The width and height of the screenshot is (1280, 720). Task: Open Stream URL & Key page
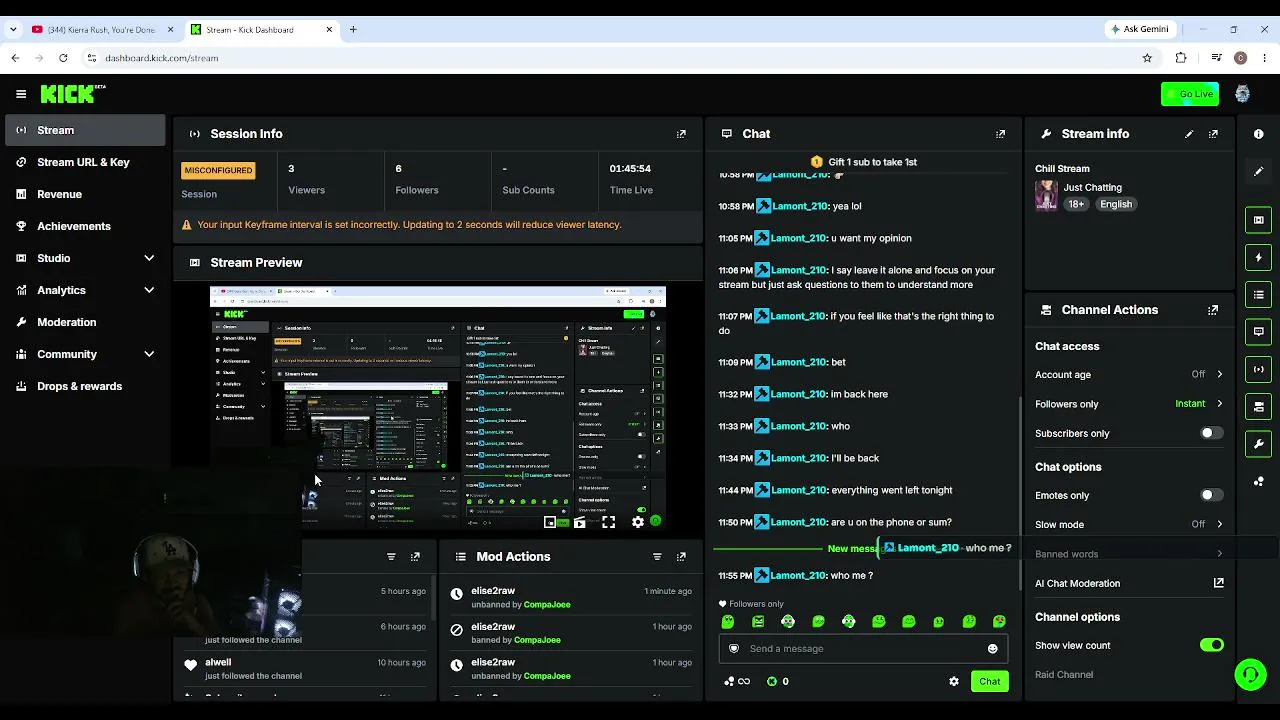85,162
